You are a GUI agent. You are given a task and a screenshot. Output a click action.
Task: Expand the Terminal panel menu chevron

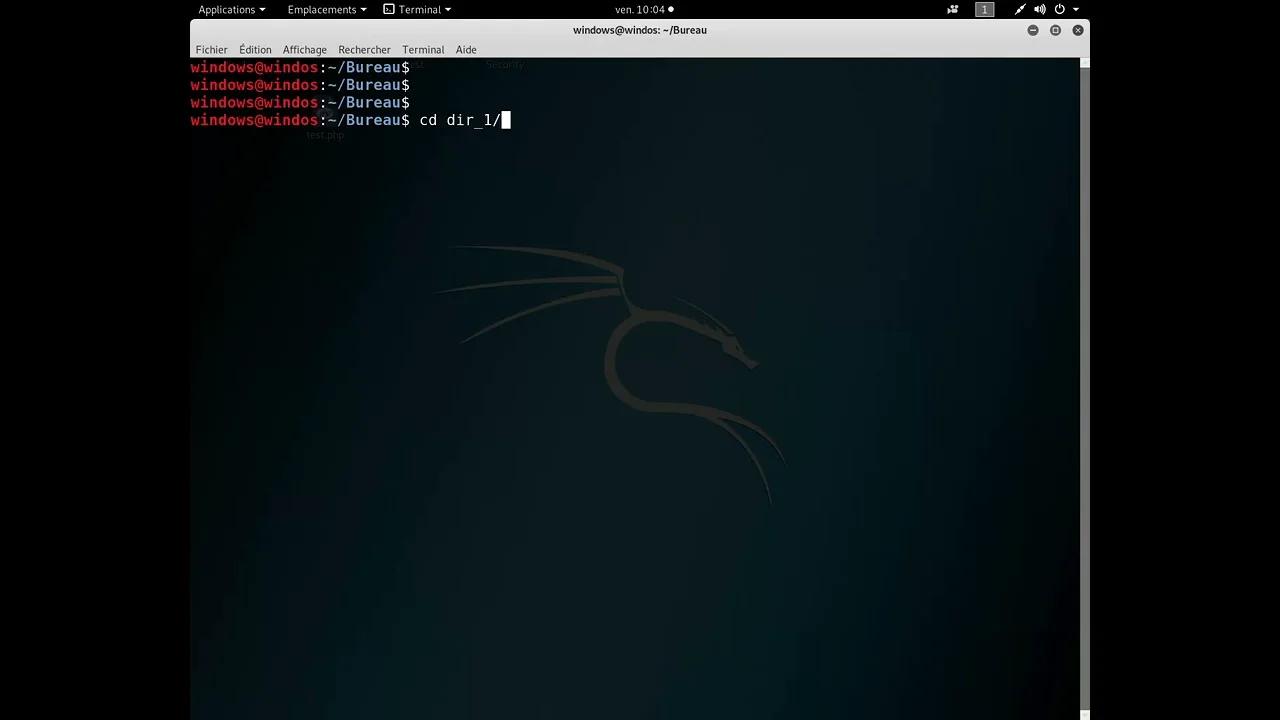(x=447, y=9)
